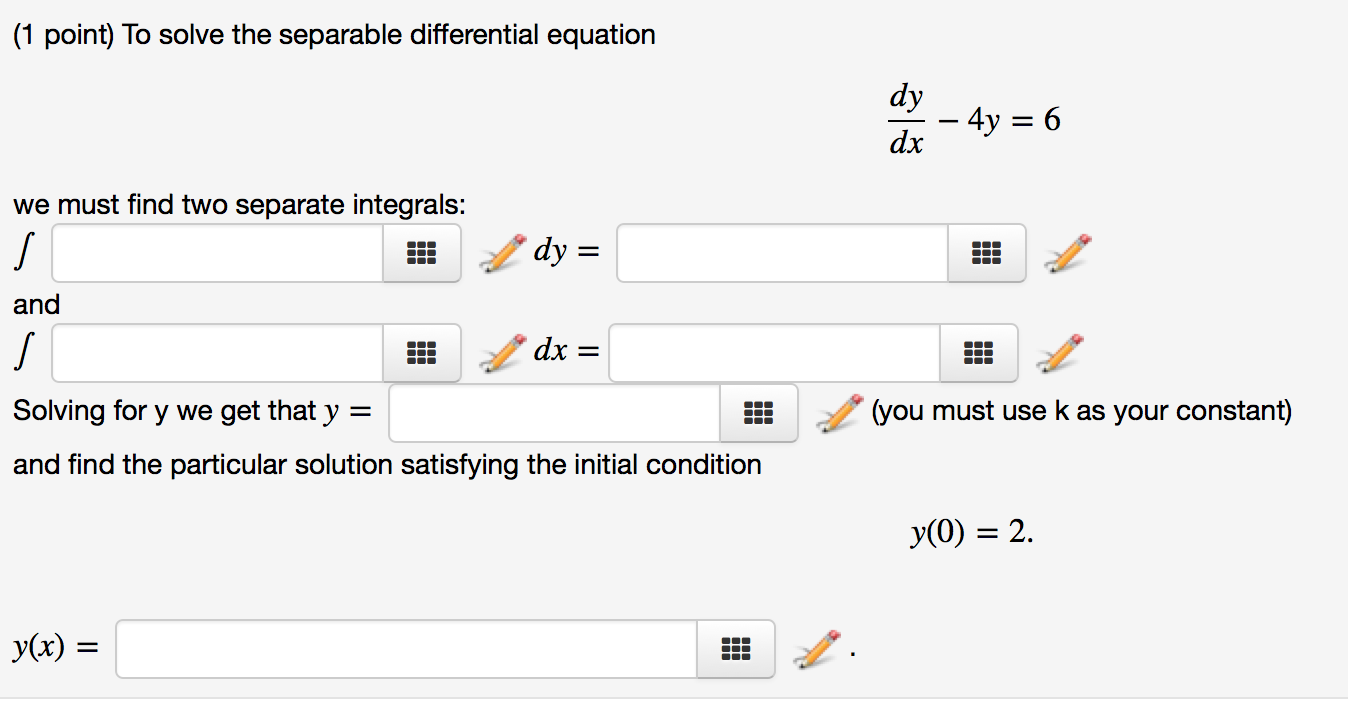Open the pencil editor after the second integral result
Screen dimensions: 1348x706
pos(1058,353)
